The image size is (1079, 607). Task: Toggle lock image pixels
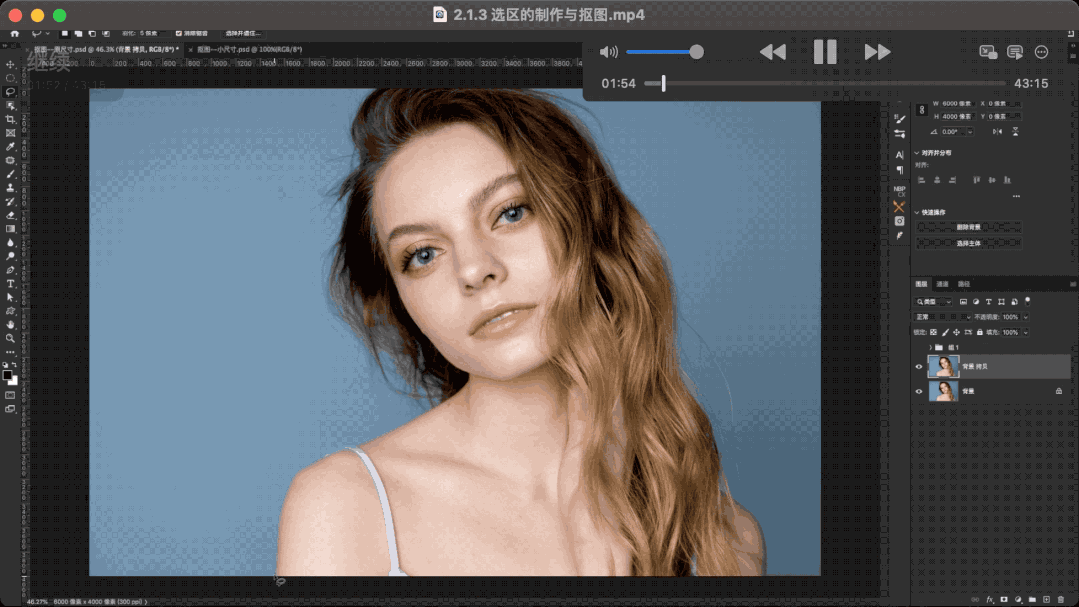(x=945, y=332)
